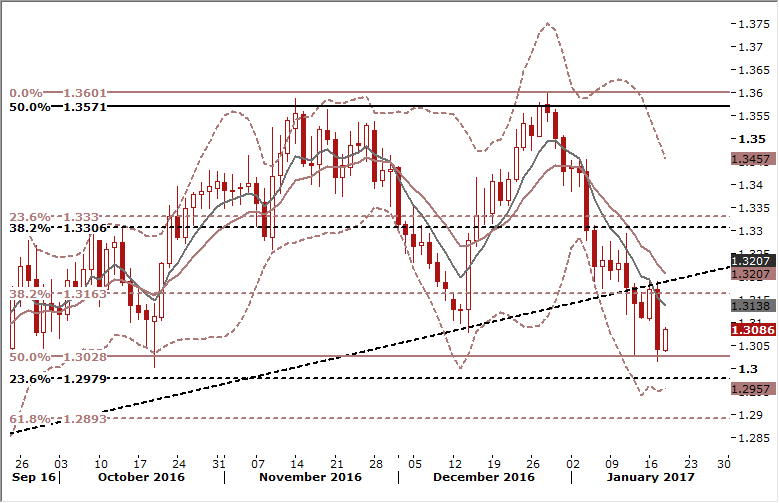Click the date tick 26 above Sep 16
This screenshot has height=503, width=779.
tap(22, 464)
